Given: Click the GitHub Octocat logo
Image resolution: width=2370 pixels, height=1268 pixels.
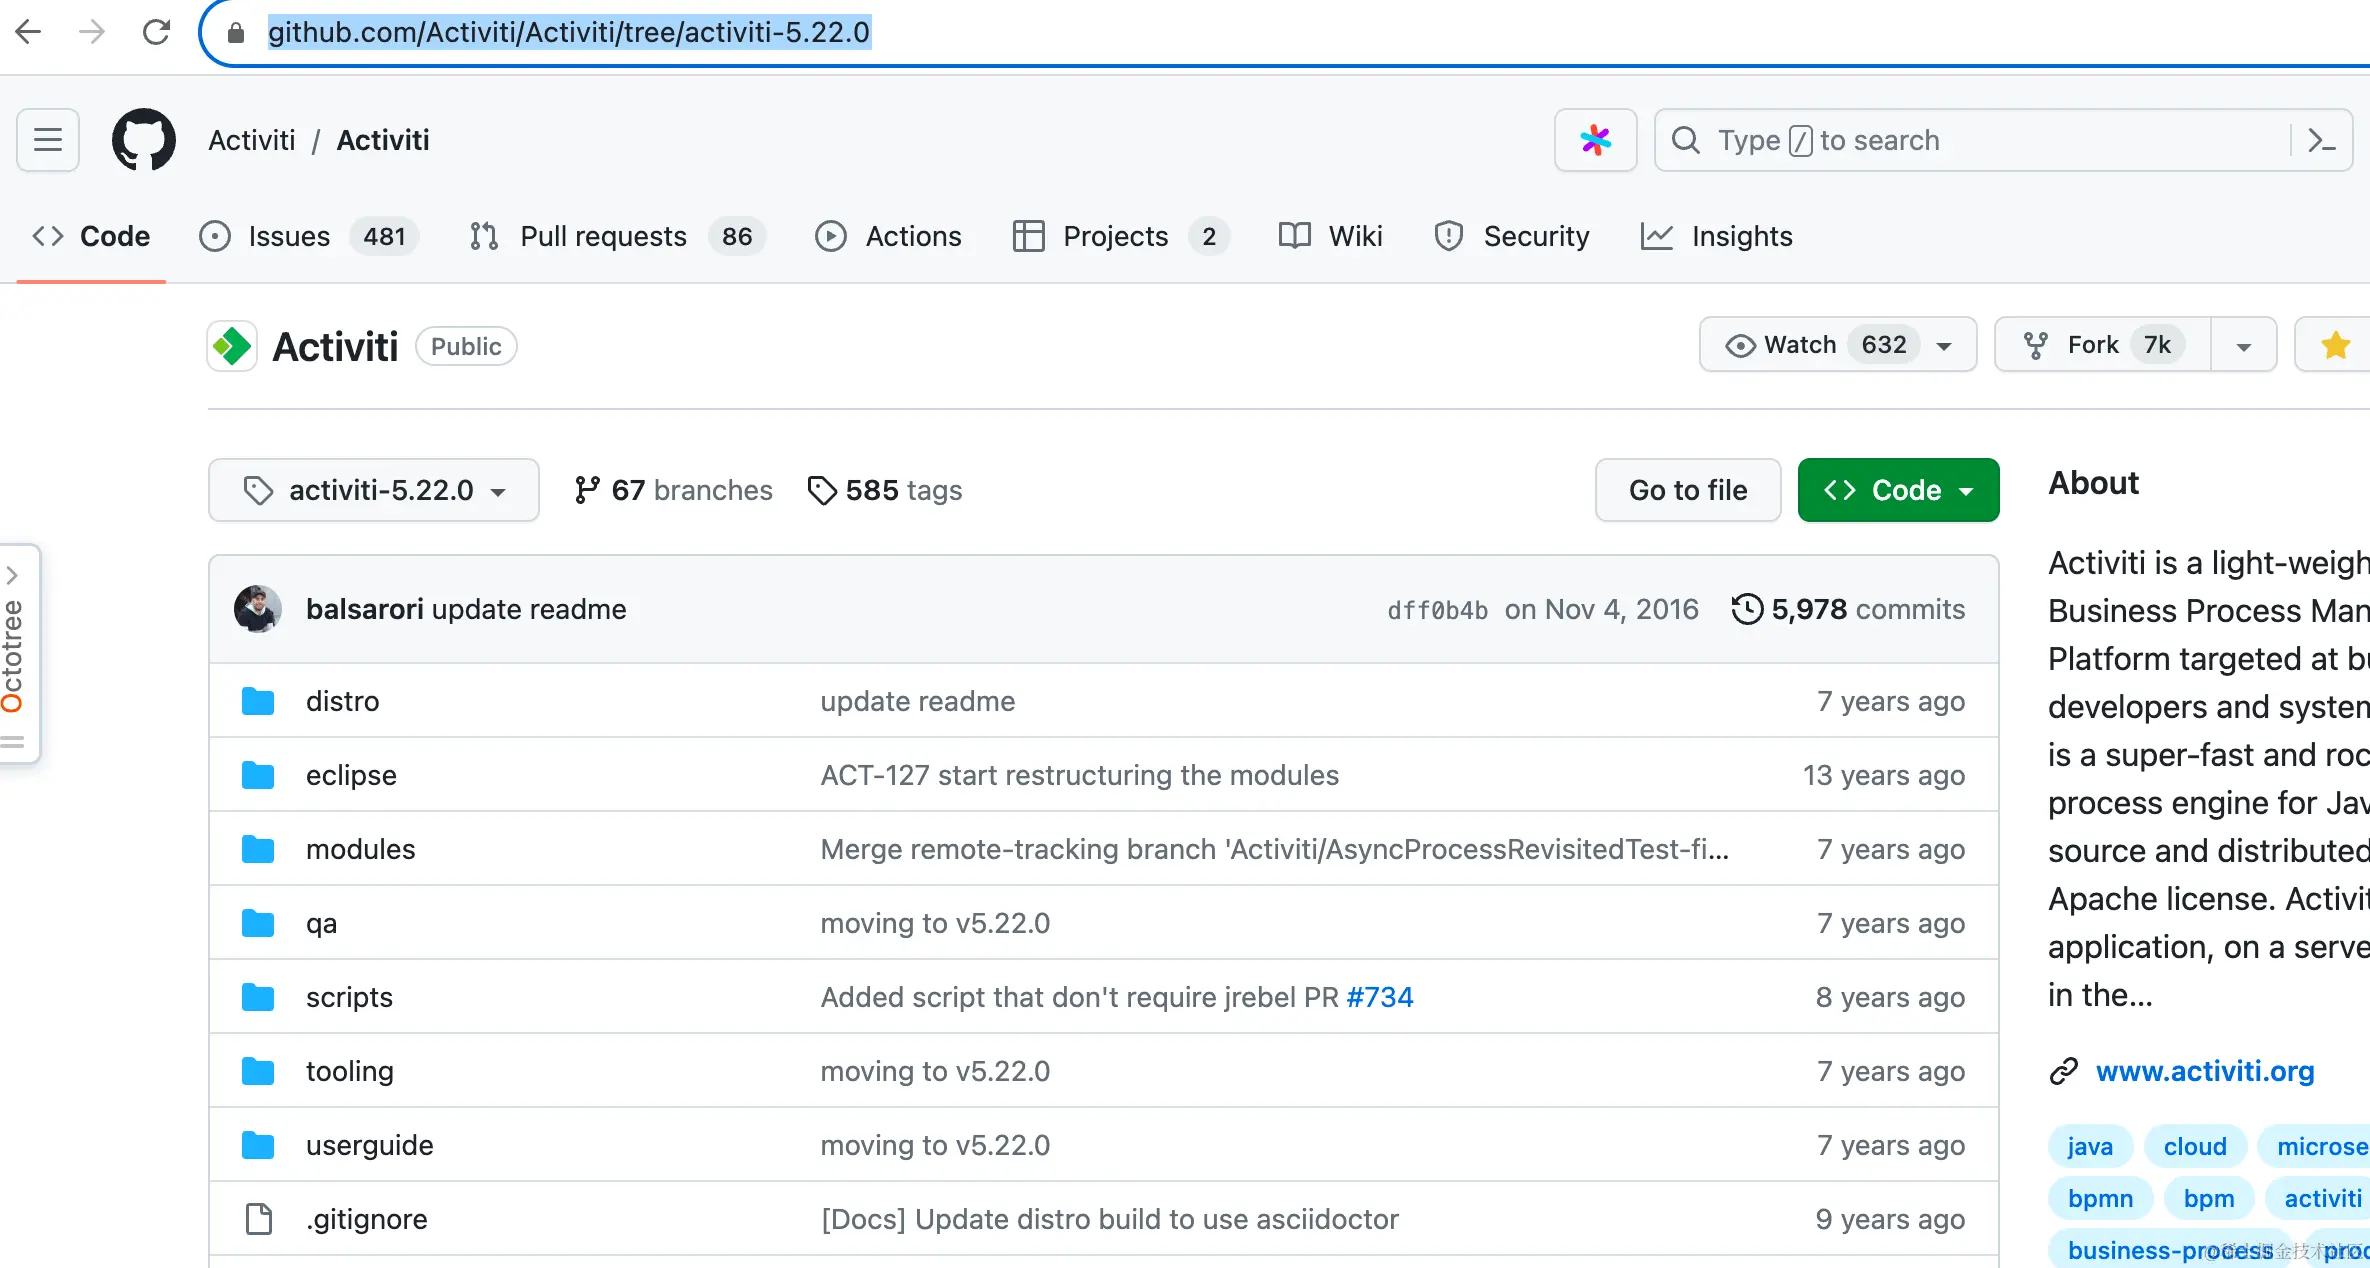Looking at the screenshot, I should coord(143,140).
